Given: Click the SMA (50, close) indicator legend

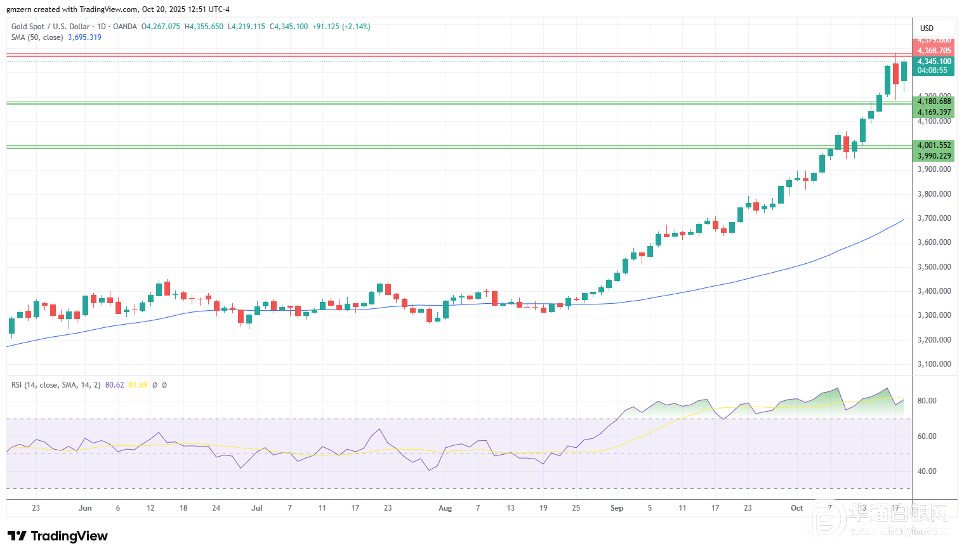Looking at the screenshot, I should 38,36.
